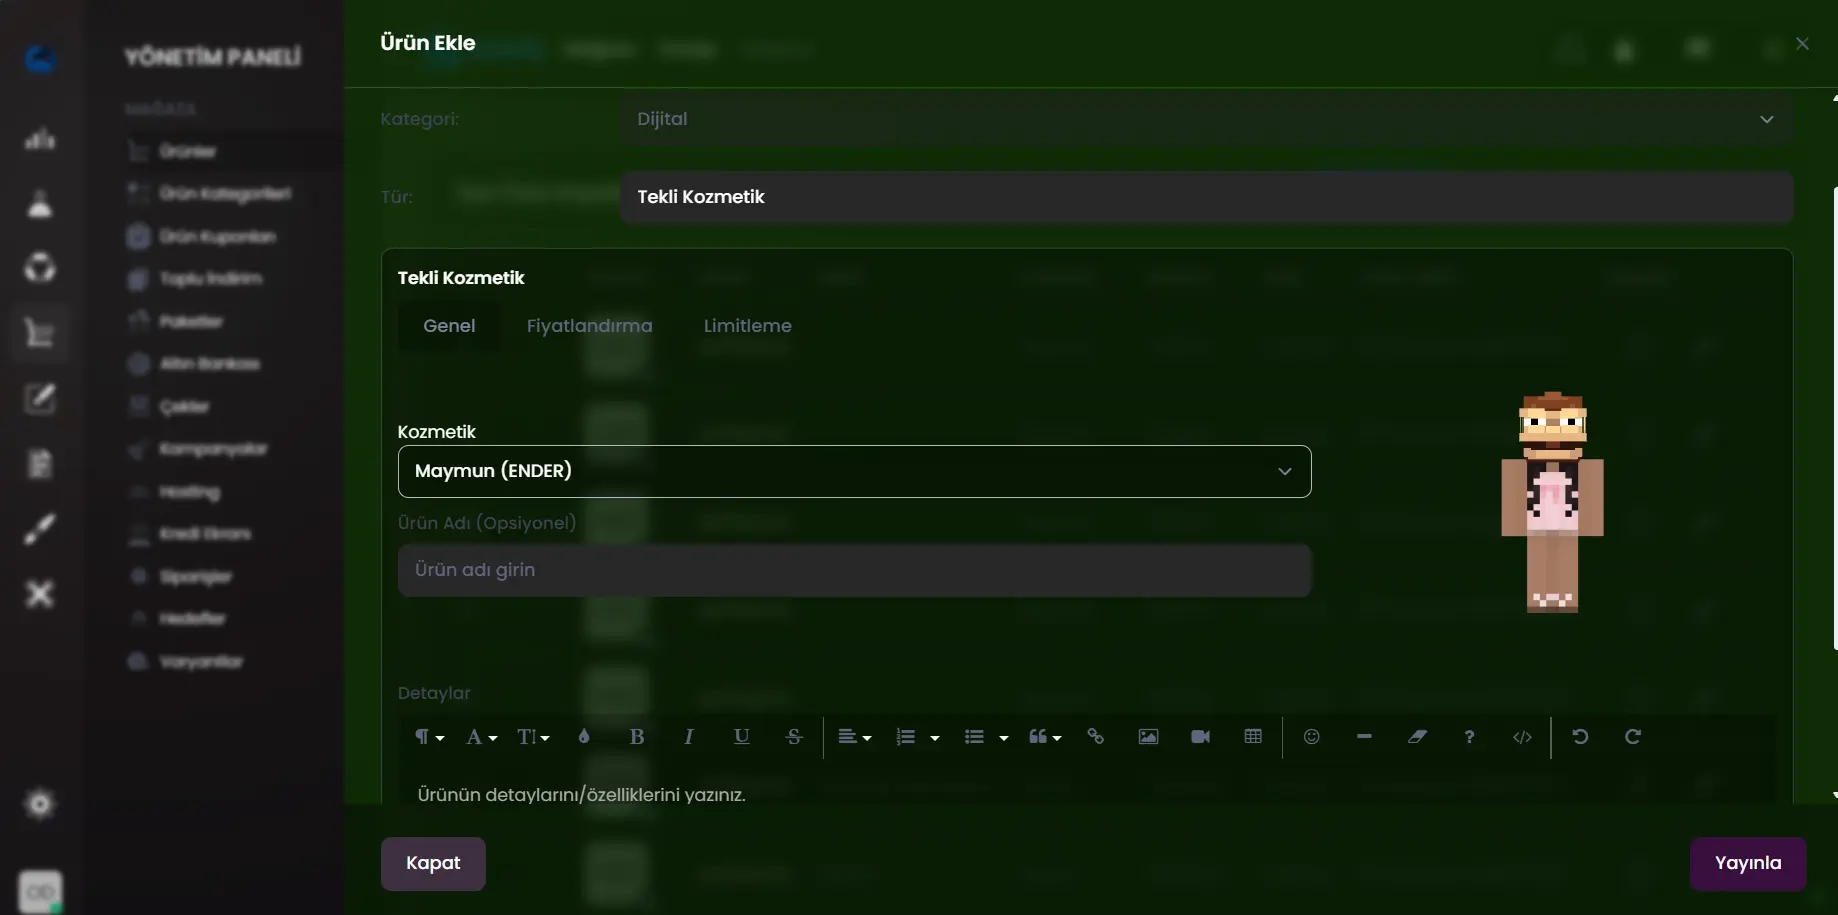
Task: Click the Tür field Tekli Kozmetik
Action: [1206, 197]
